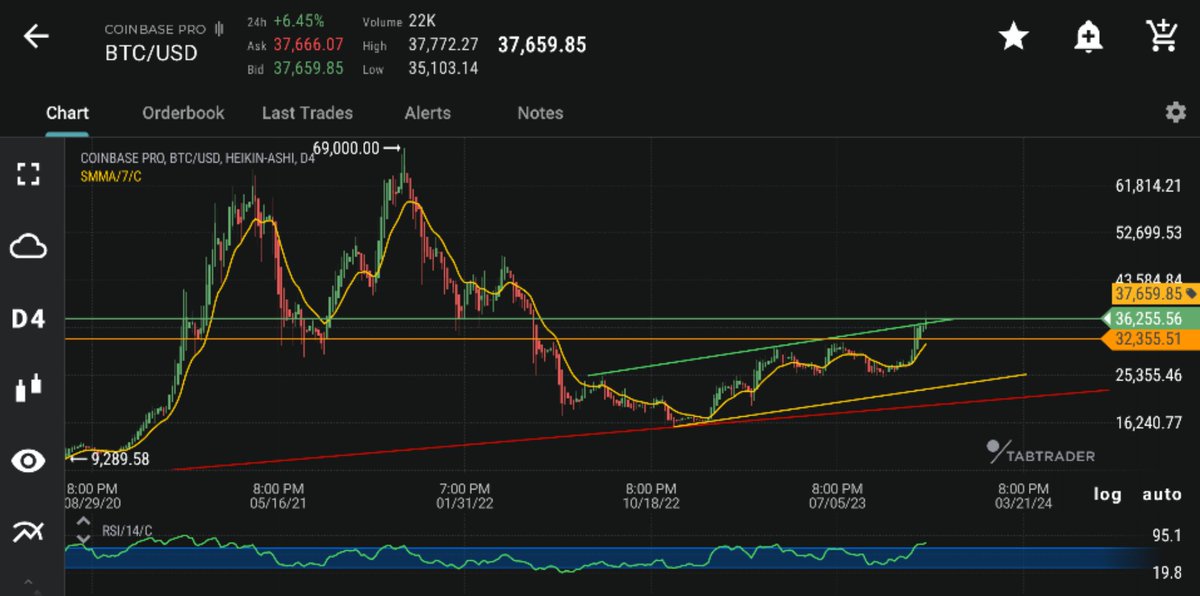This screenshot has height=596, width=1200.
Task: Click the Bid price 37,659.85
Action: pos(309,69)
